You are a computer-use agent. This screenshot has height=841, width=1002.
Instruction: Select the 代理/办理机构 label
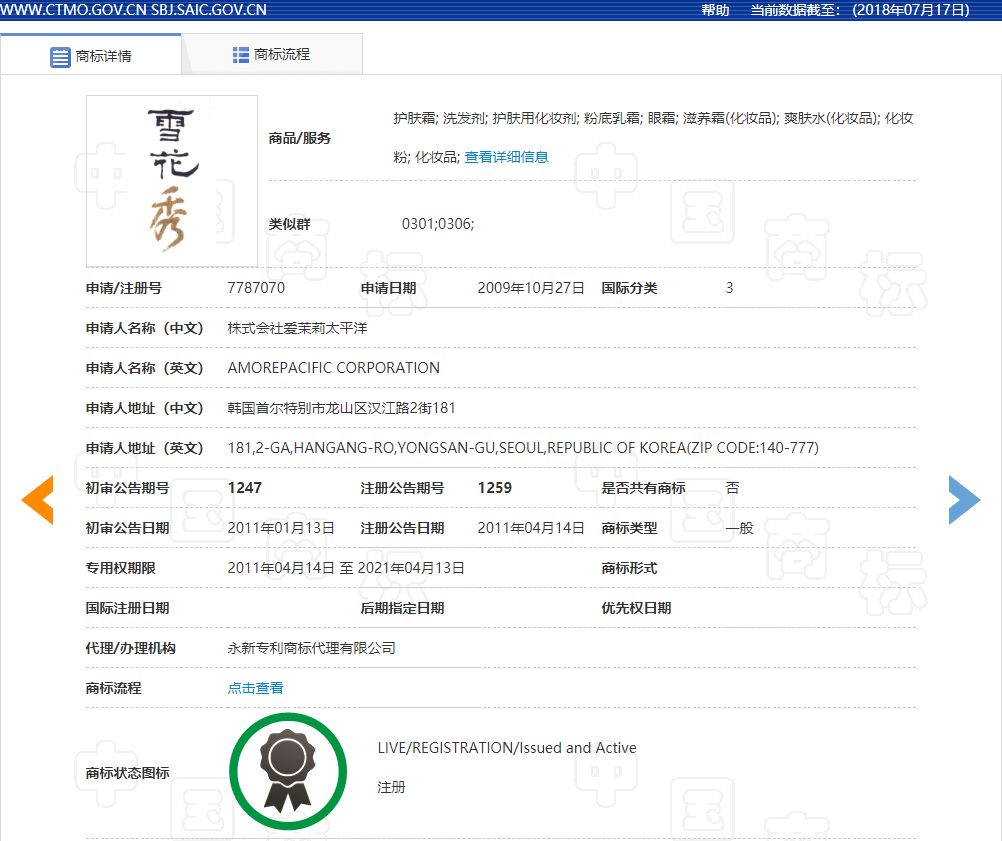[130, 648]
